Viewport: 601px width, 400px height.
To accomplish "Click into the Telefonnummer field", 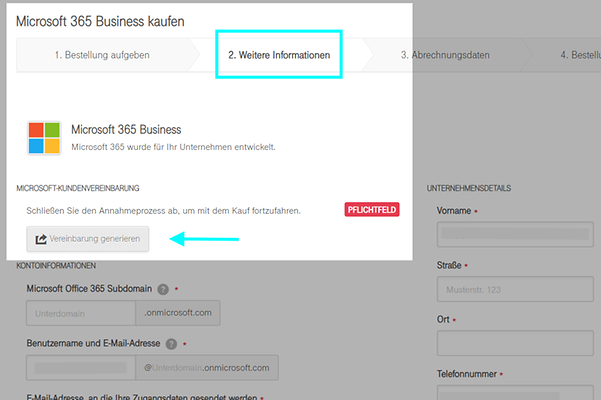I will (515, 396).
